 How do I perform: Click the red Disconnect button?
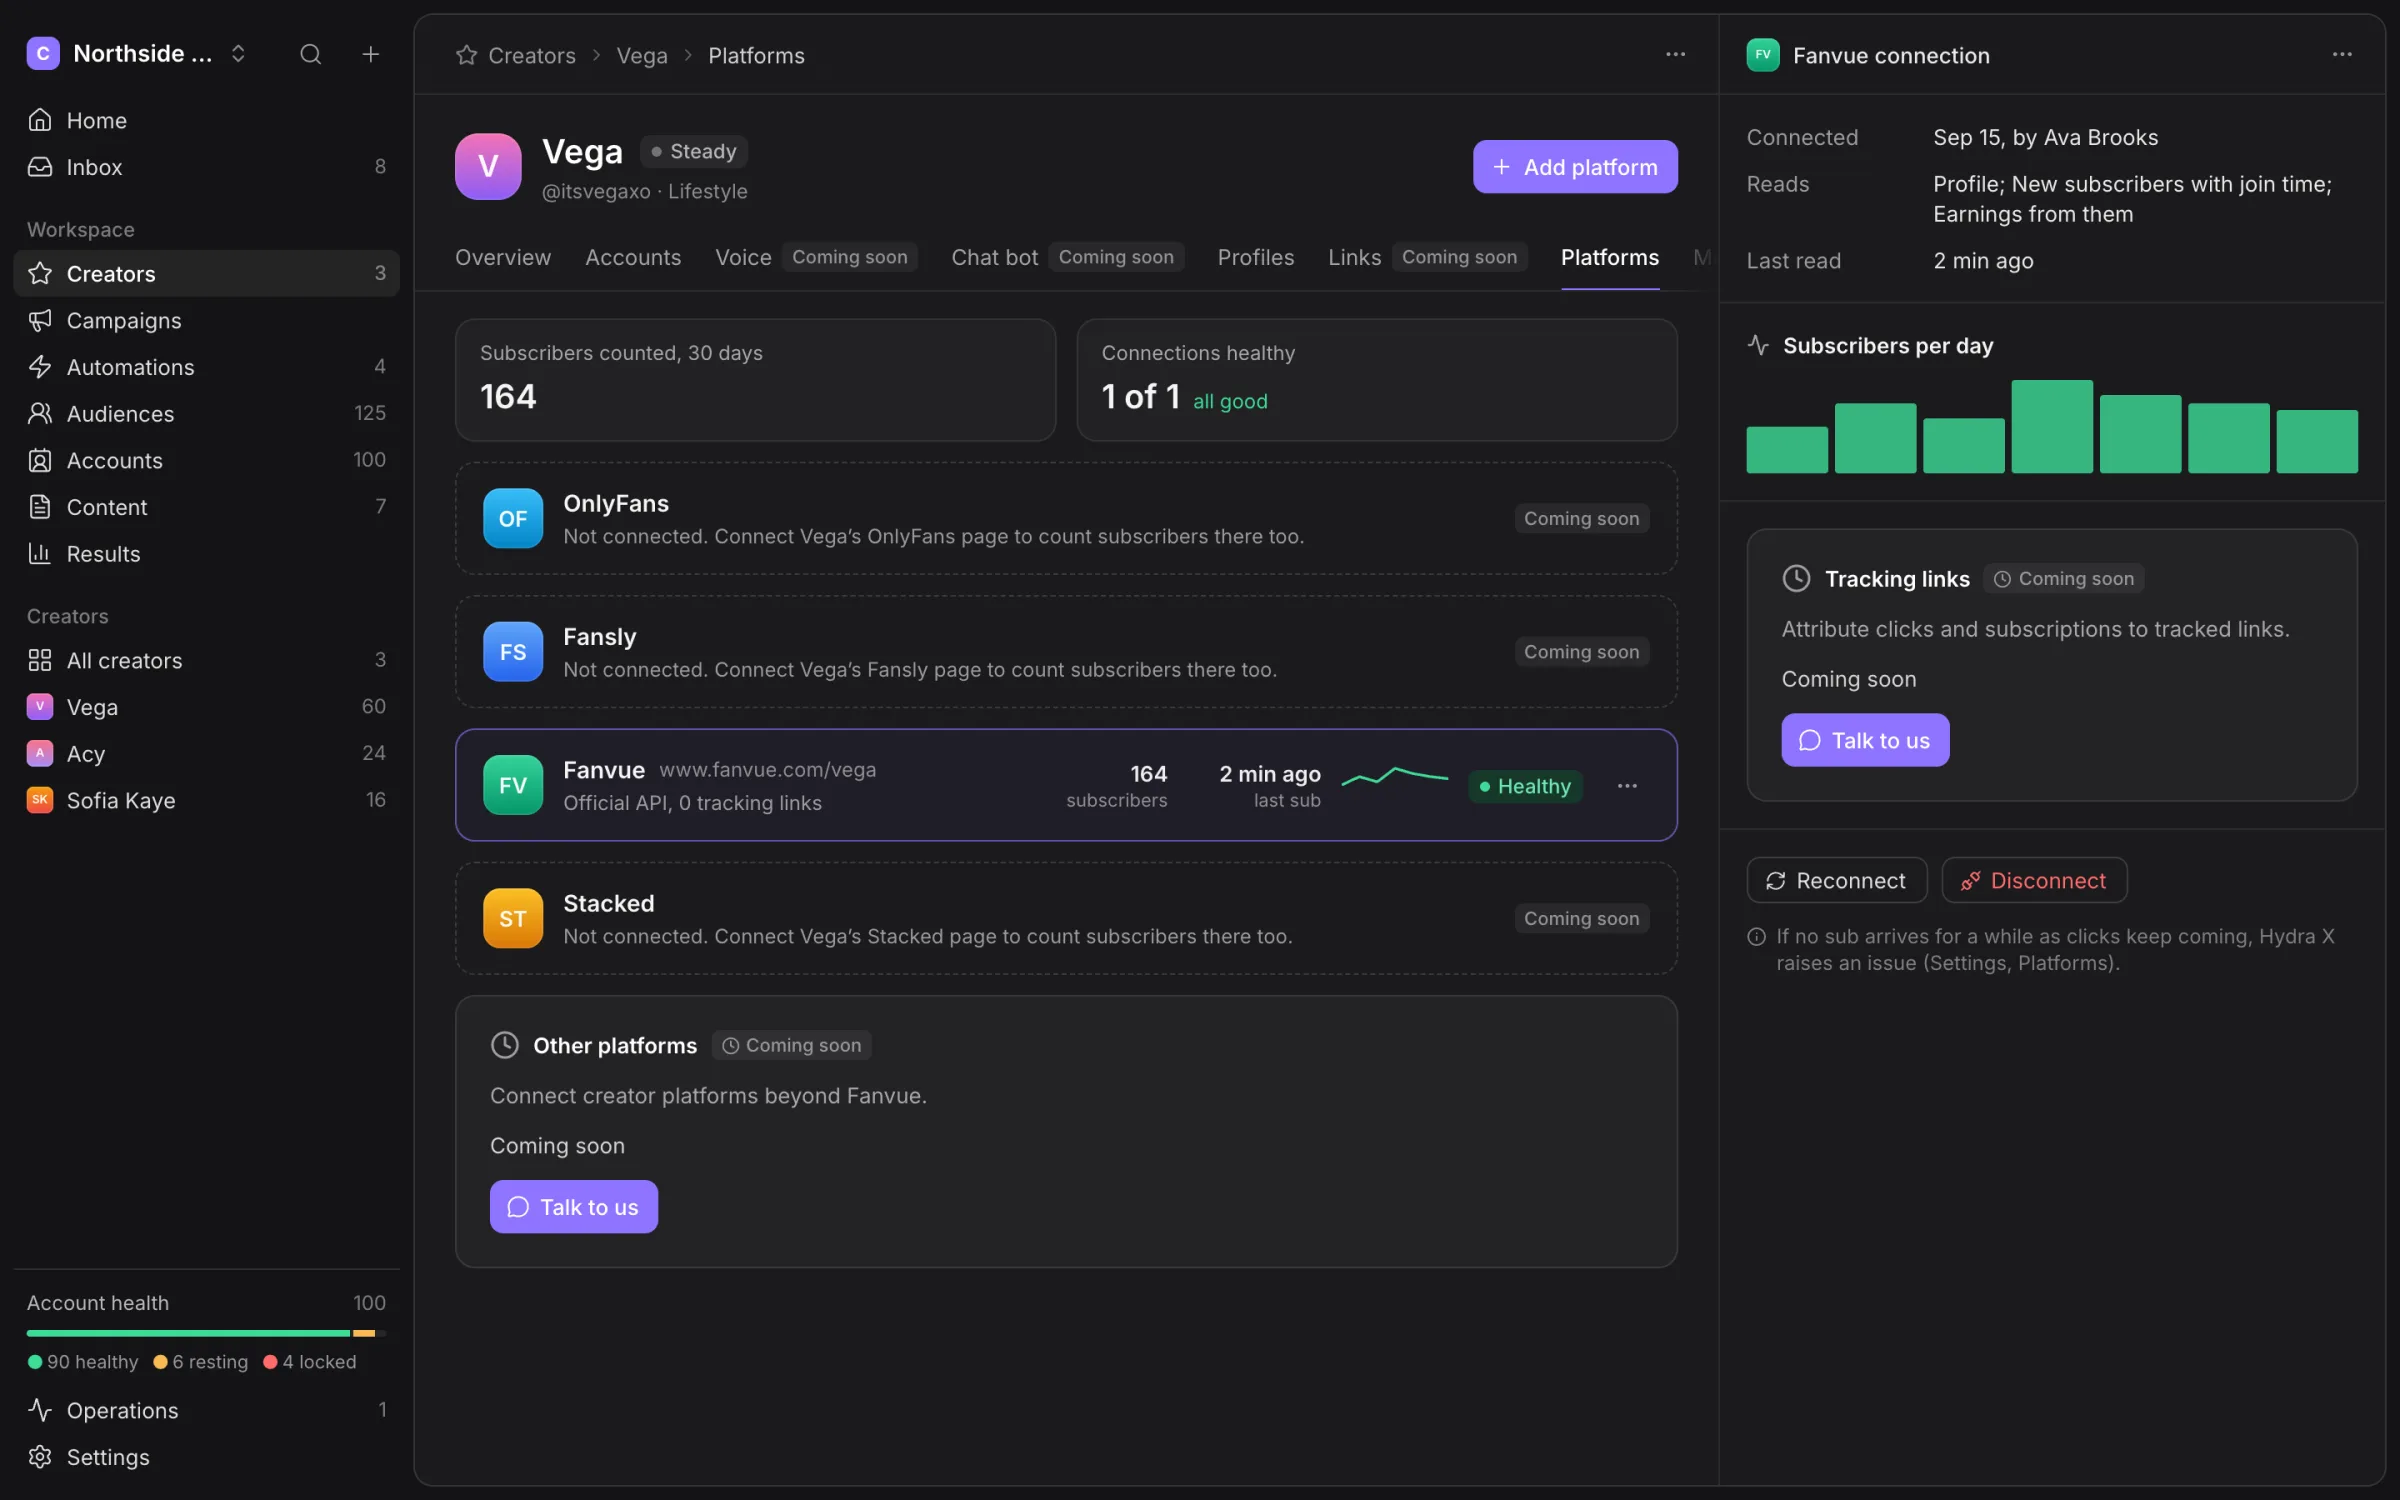2034,880
